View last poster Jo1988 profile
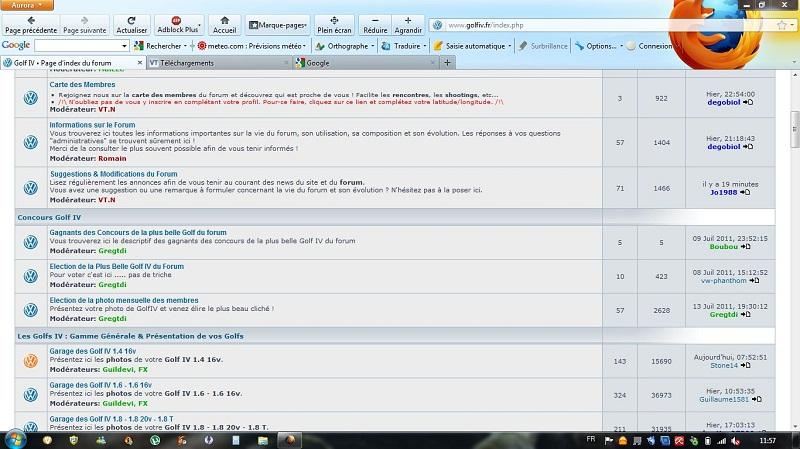The height and width of the screenshot is (449, 800). [723, 192]
